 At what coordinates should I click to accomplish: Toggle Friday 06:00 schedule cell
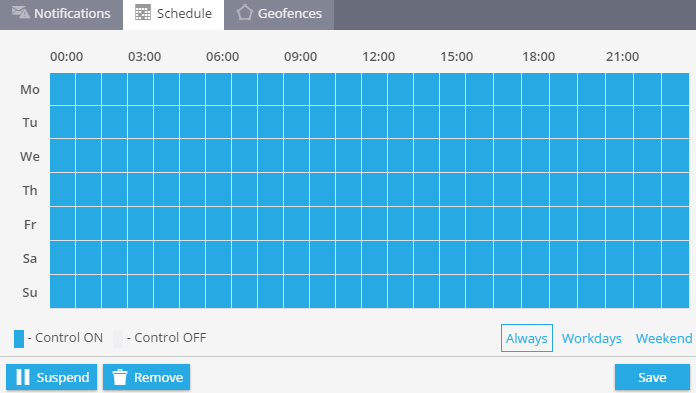[218, 224]
